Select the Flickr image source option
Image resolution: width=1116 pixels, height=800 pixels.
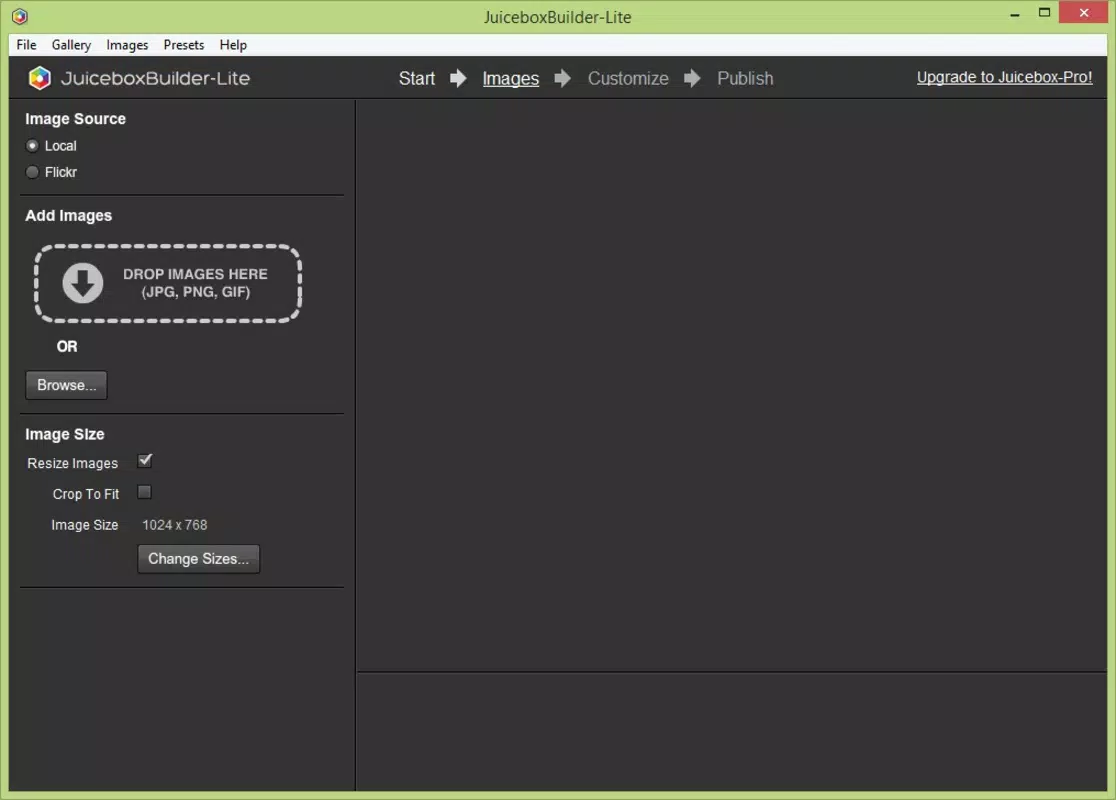pos(32,172)
